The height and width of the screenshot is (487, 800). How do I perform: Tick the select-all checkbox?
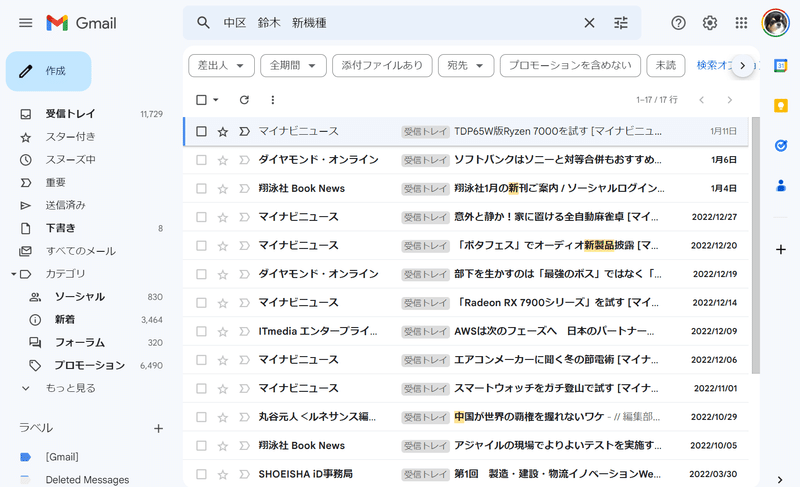[202, 100]
